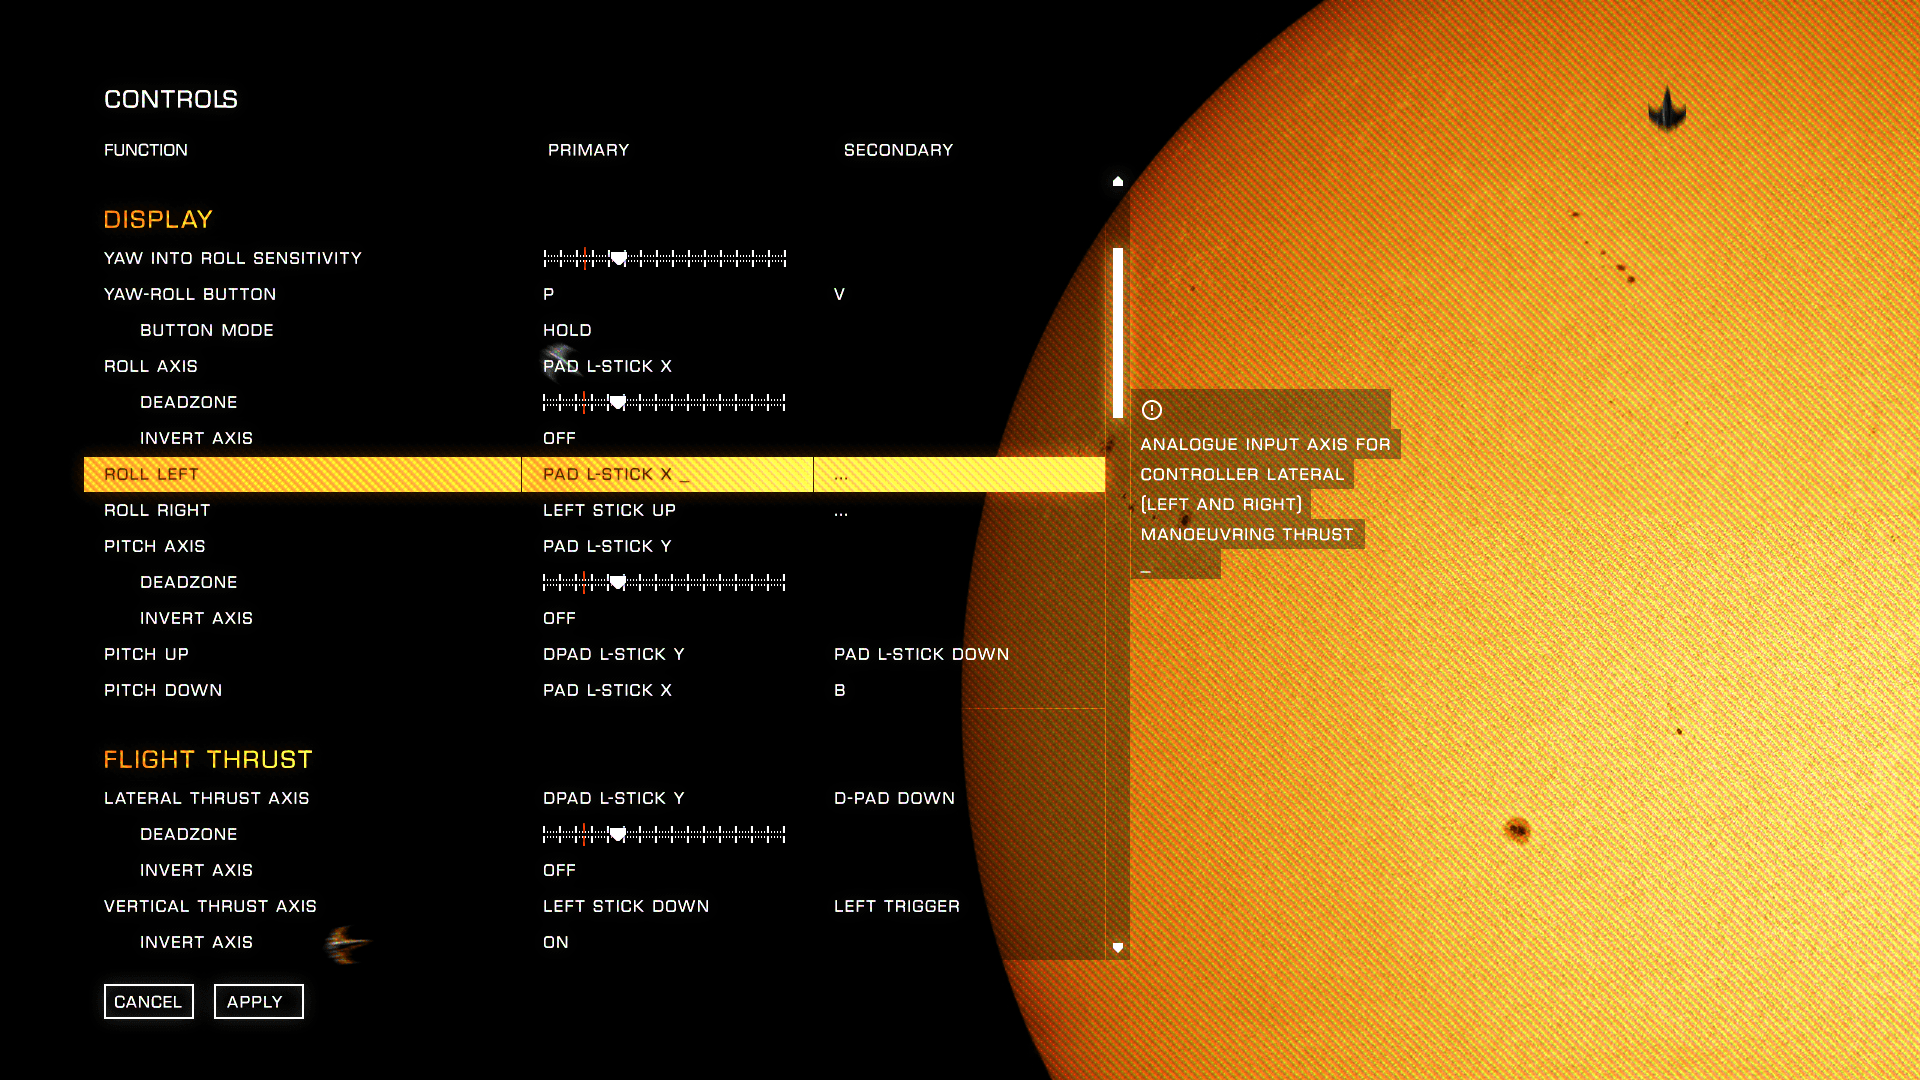Click the Function column header
This screenshot has width=1920, height=1080.
[x=146, y=150]
